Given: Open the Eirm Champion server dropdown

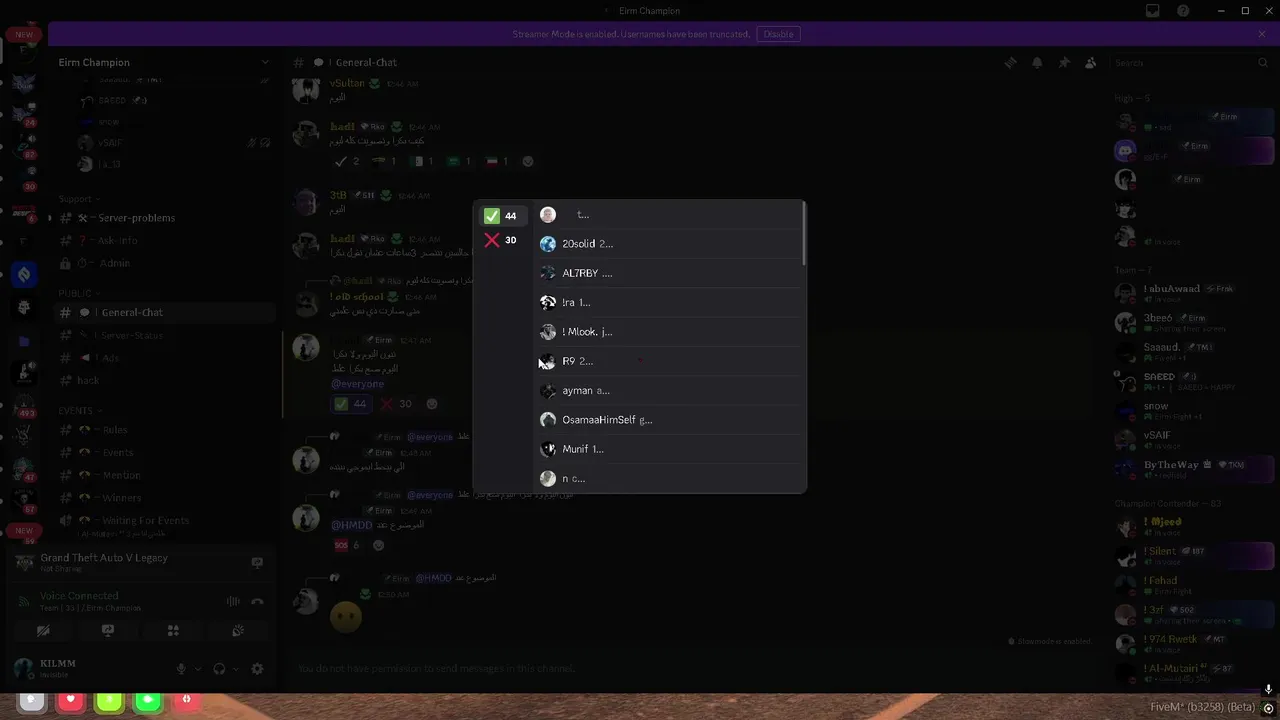Looking at the screenshot, I should [x=165, y=62].
